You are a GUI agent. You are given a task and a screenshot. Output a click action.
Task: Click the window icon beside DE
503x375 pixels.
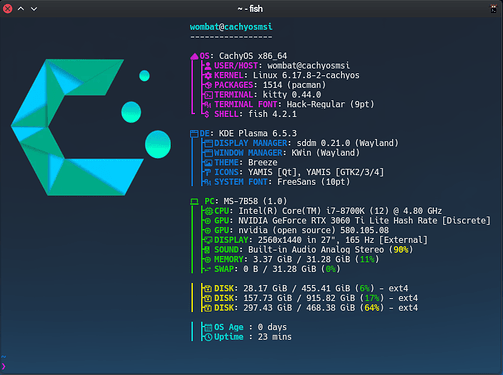pos(194,134)
